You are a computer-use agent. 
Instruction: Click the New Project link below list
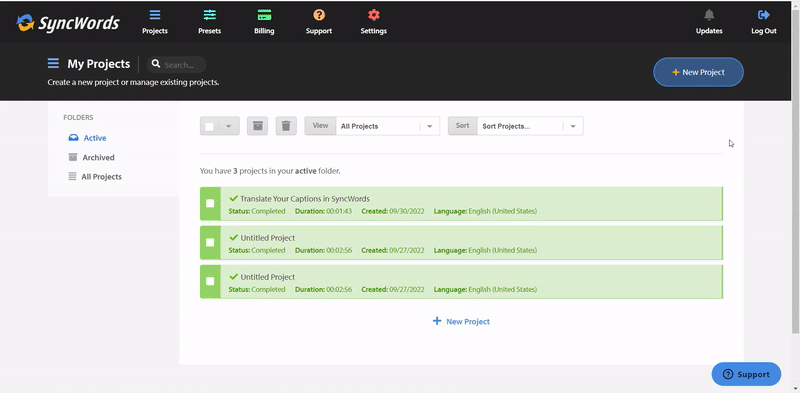pos(468,322)
